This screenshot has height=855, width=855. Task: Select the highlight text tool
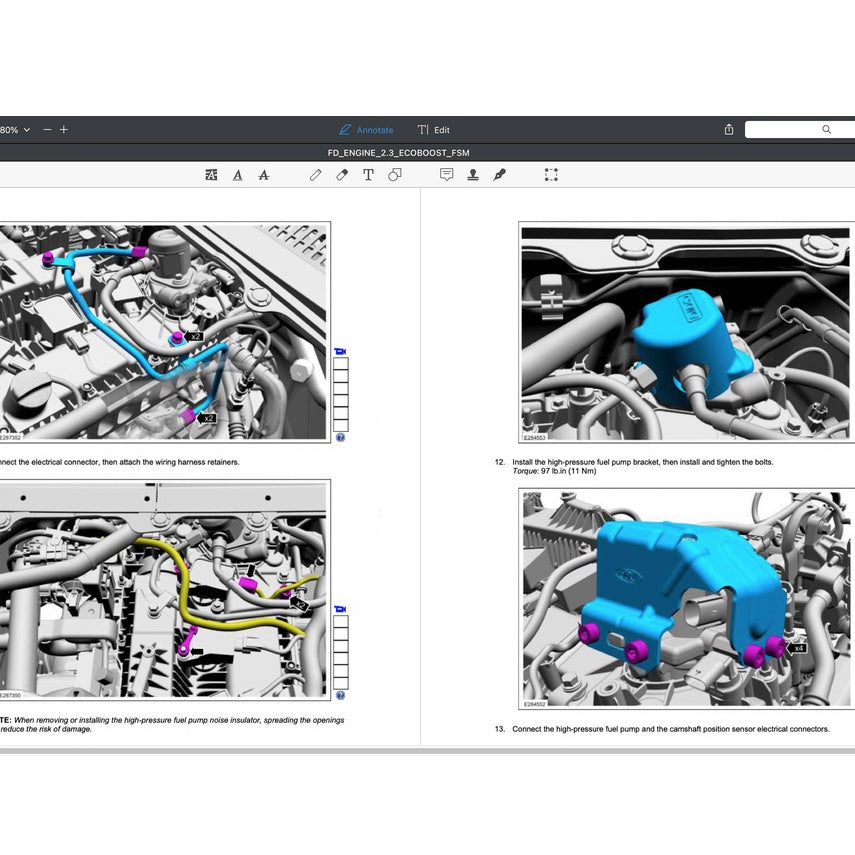211,175
